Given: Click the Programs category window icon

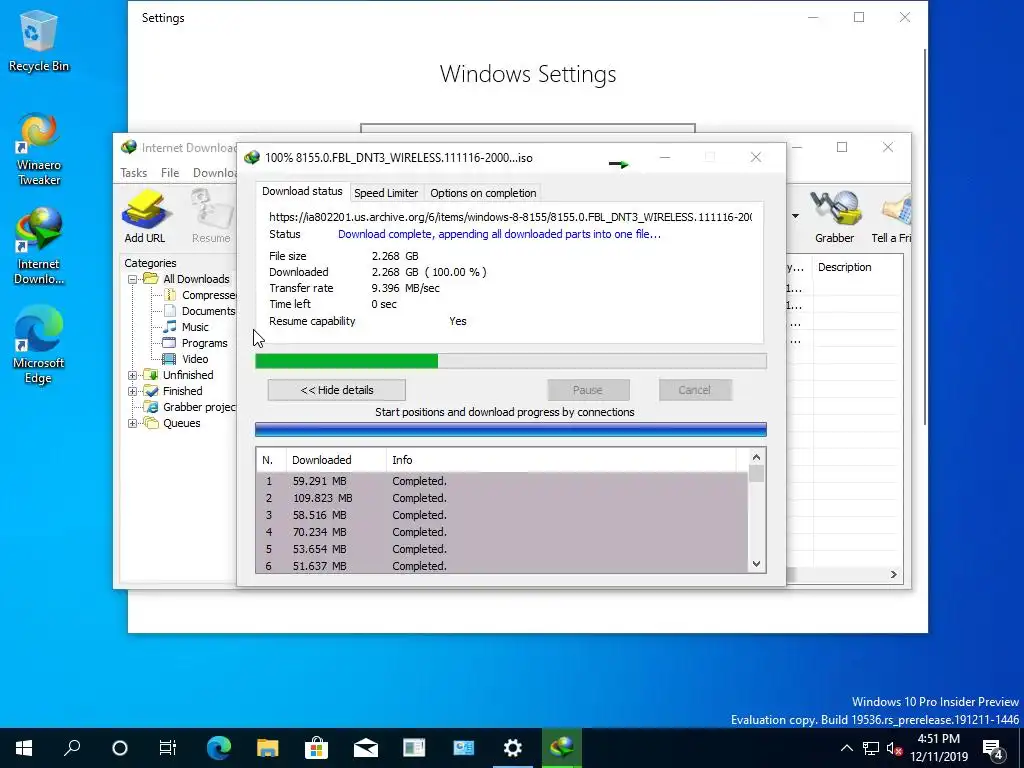Looking at the screenshot, I should (x=169, y=343).
